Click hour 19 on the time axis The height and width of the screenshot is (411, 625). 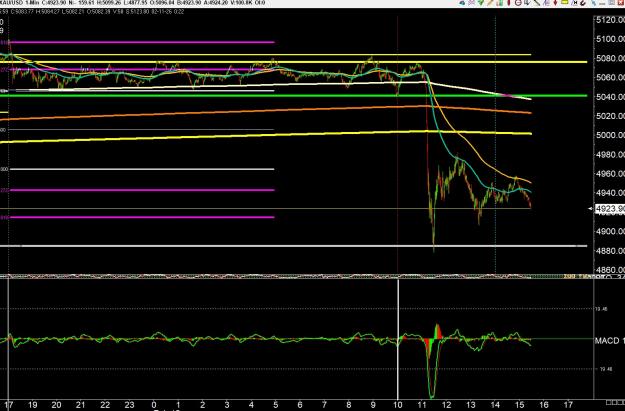tap(32, 405)
